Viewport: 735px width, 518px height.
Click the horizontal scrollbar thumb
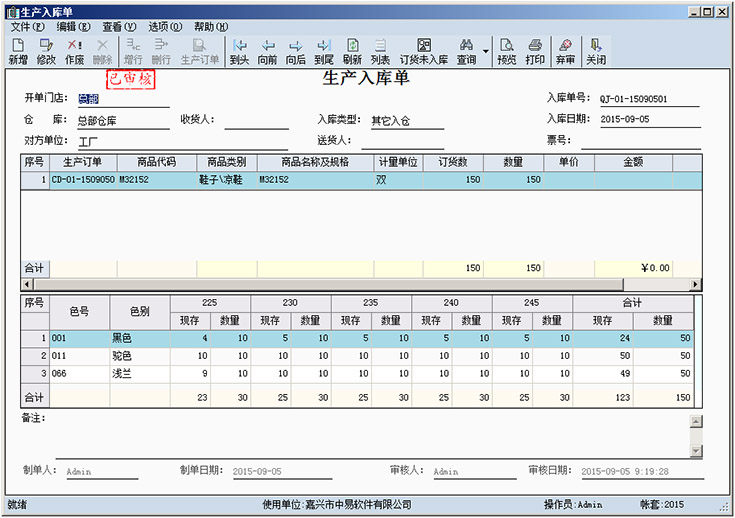tap(328, 284)
